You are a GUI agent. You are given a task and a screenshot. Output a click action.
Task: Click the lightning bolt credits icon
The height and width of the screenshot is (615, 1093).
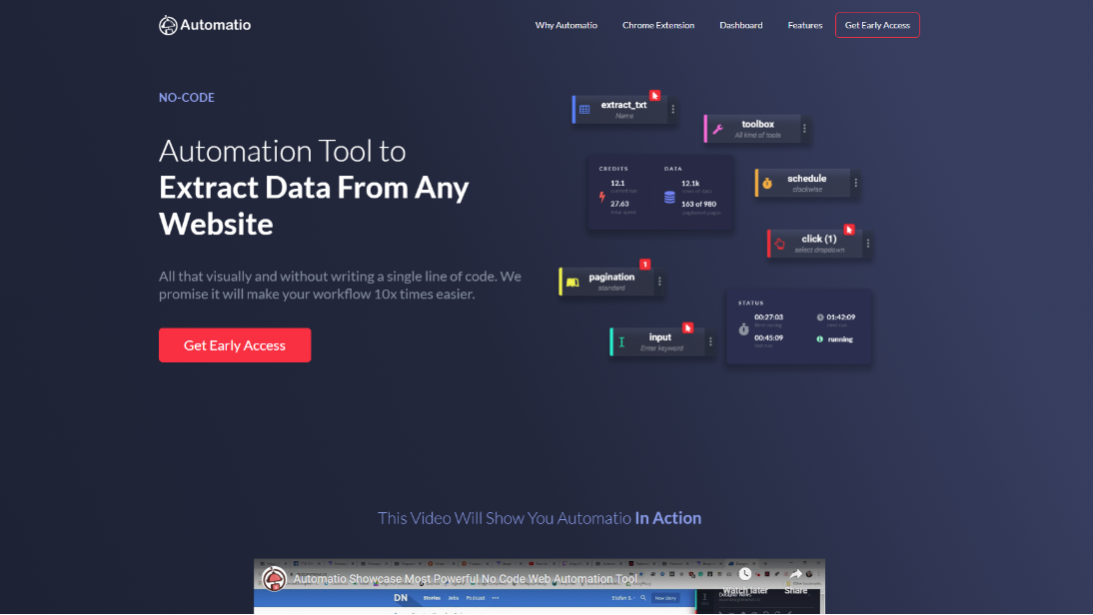coord(602,197)
